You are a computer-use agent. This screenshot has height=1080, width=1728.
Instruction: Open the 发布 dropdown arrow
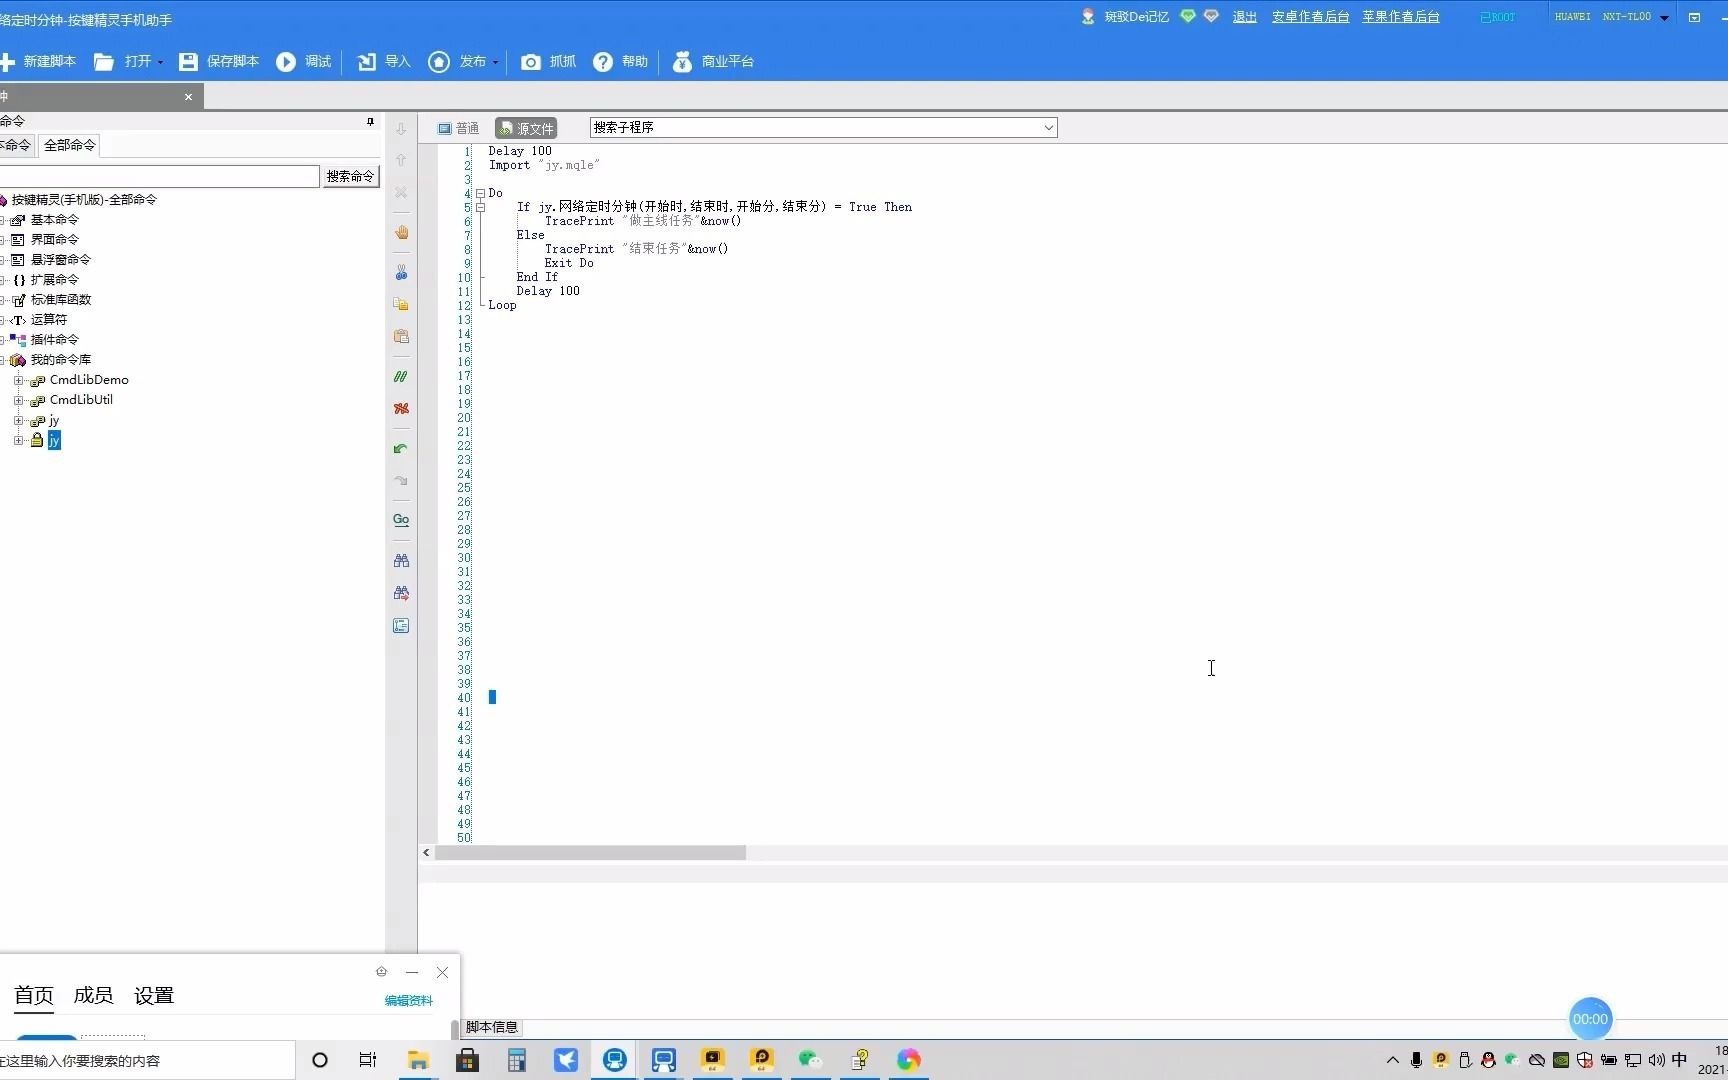[495, 63]
